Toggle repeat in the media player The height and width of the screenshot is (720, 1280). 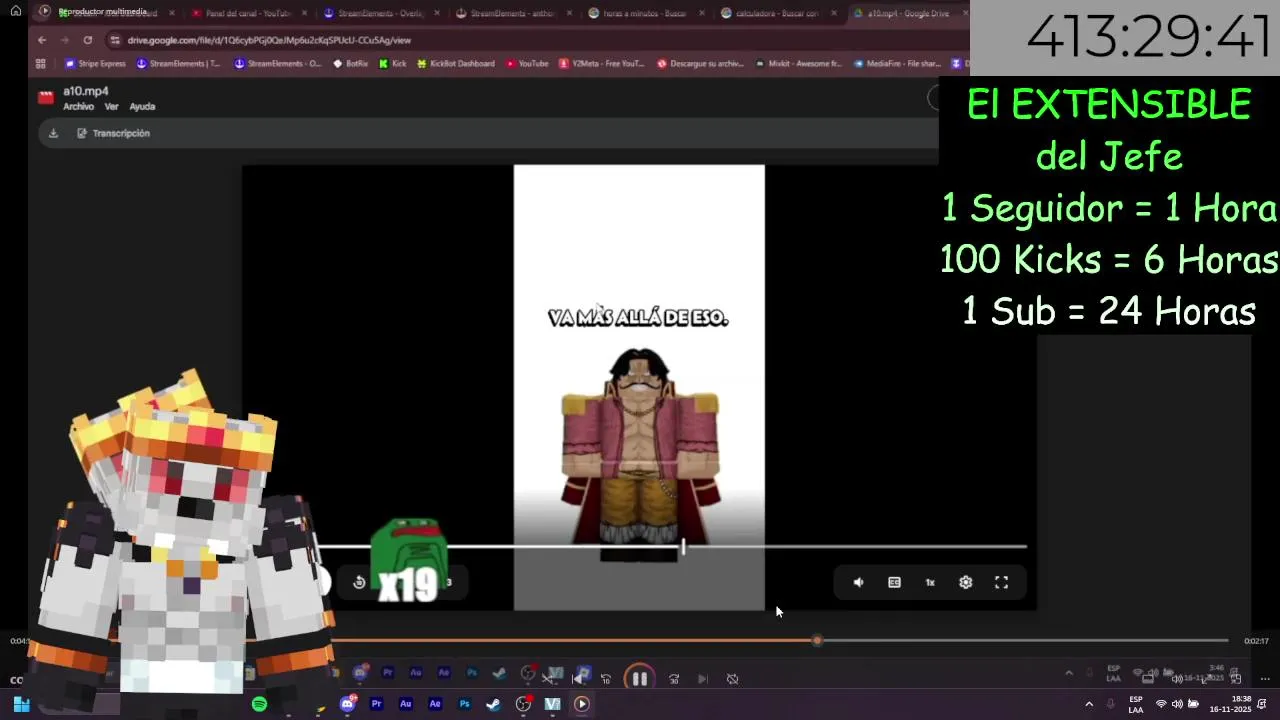pyautogui.click(x=732, y=679)
